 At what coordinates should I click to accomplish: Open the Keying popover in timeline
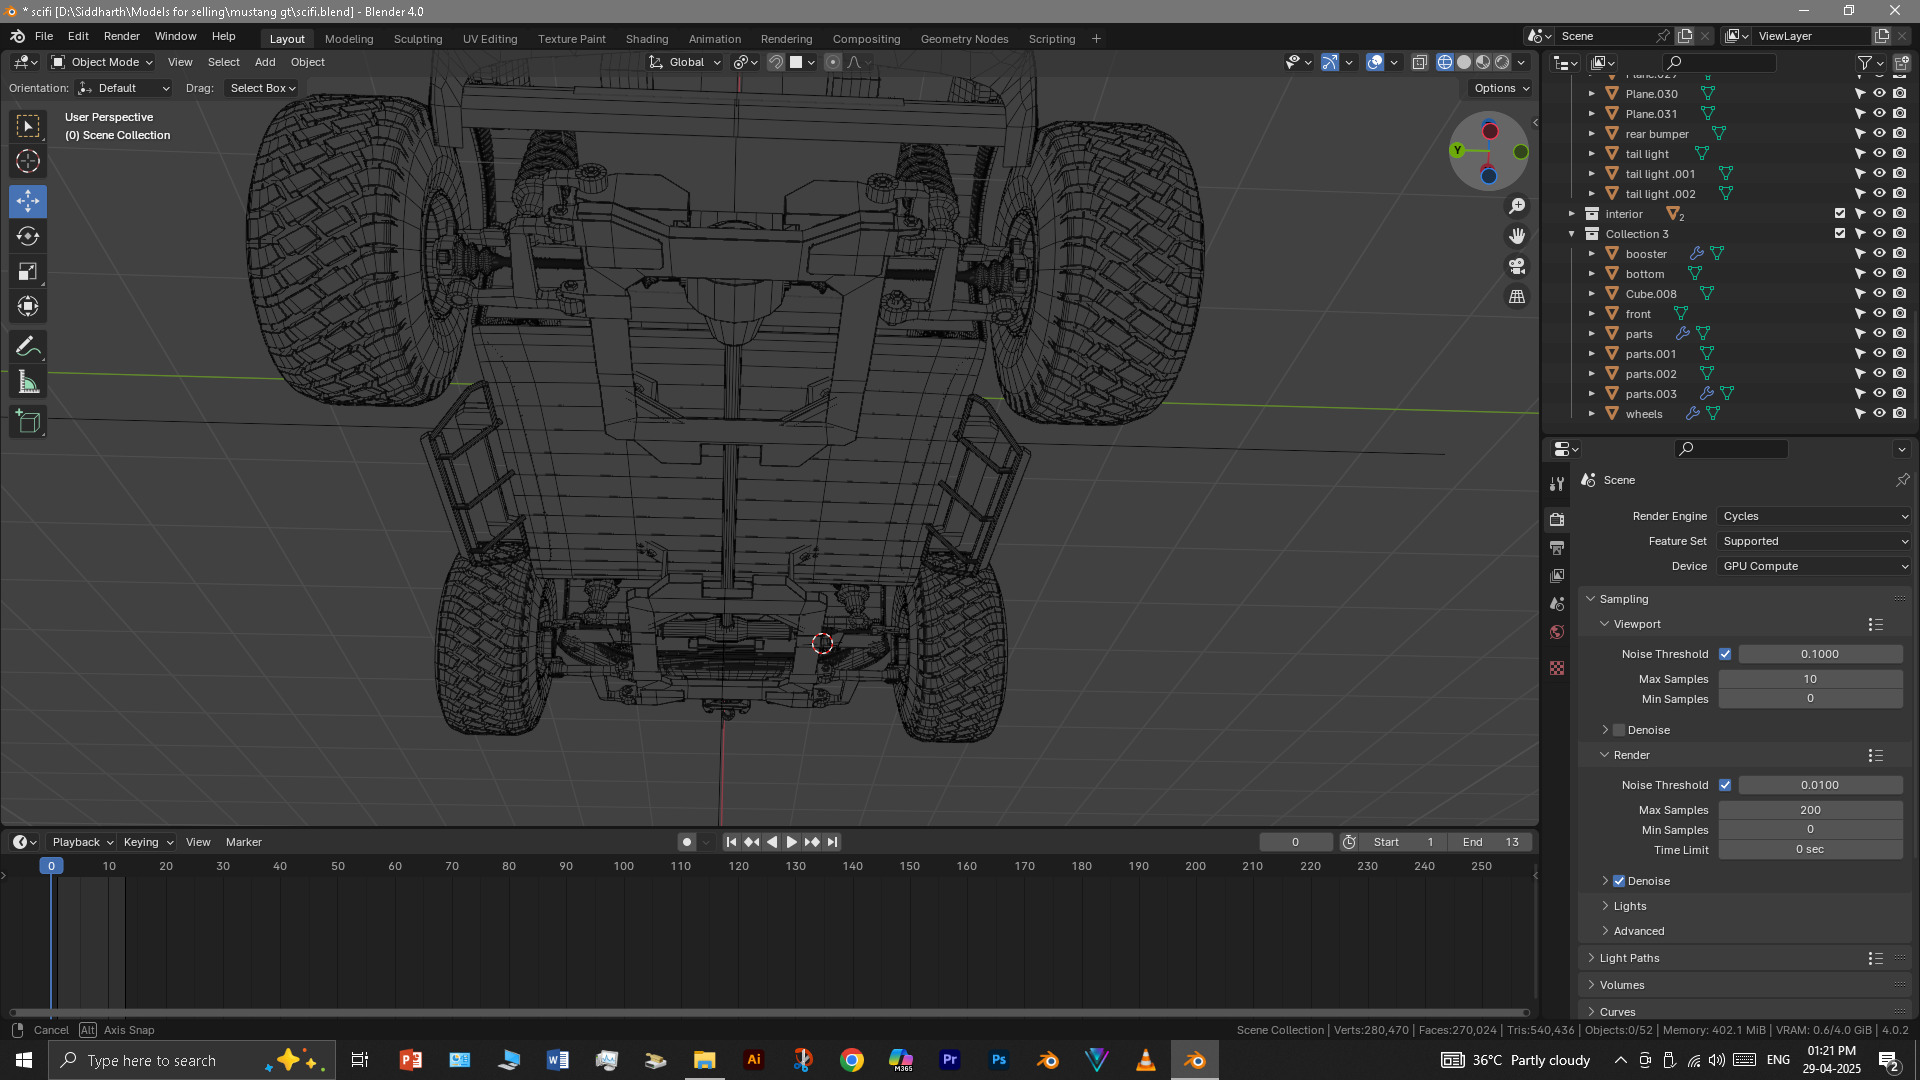click(147, 842)
